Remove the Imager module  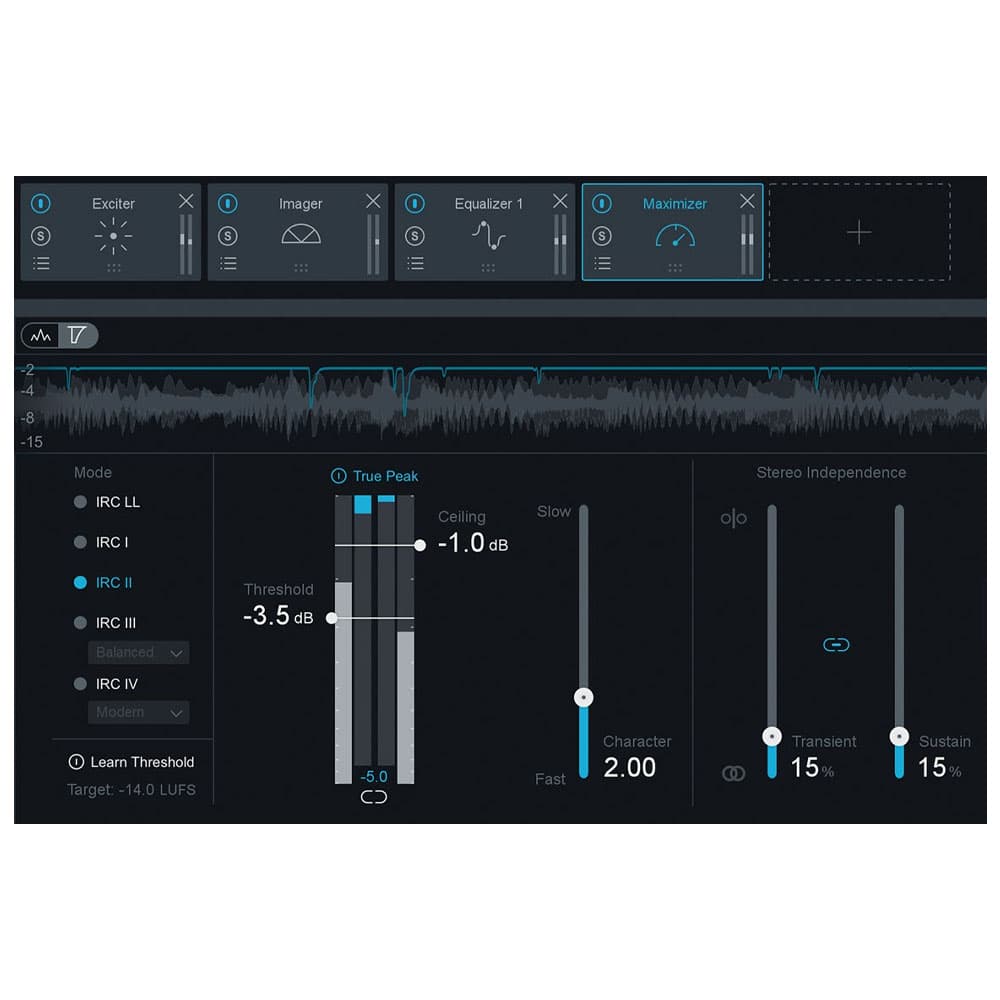pyautogui.click(x=373, y=201)
